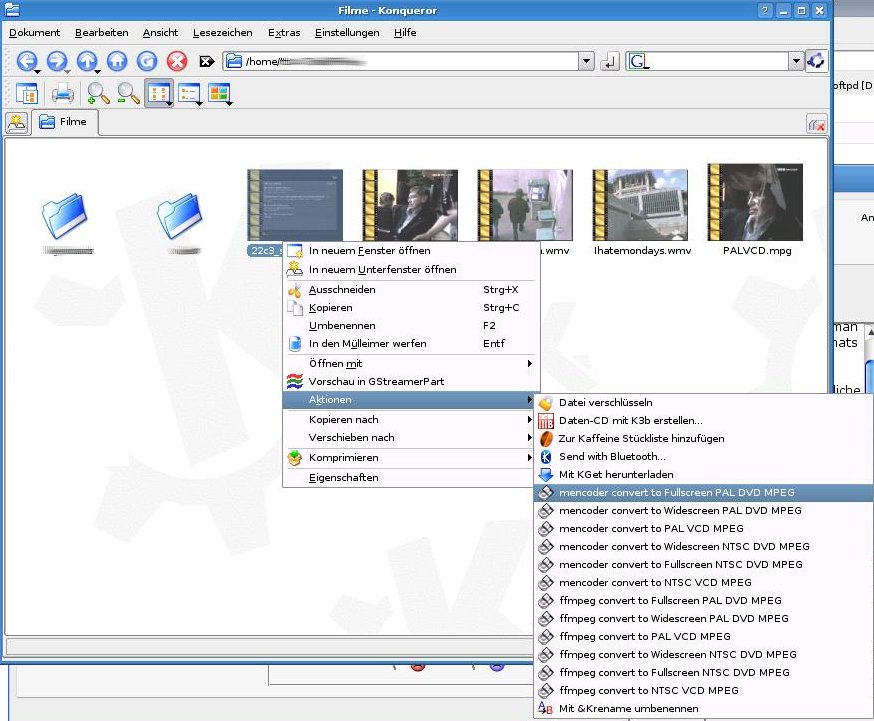This screenshot has width=874, height=721.
Task: Select mencoder convert to Fullscreen PAL DVD
Action: [x=703, y=493]
